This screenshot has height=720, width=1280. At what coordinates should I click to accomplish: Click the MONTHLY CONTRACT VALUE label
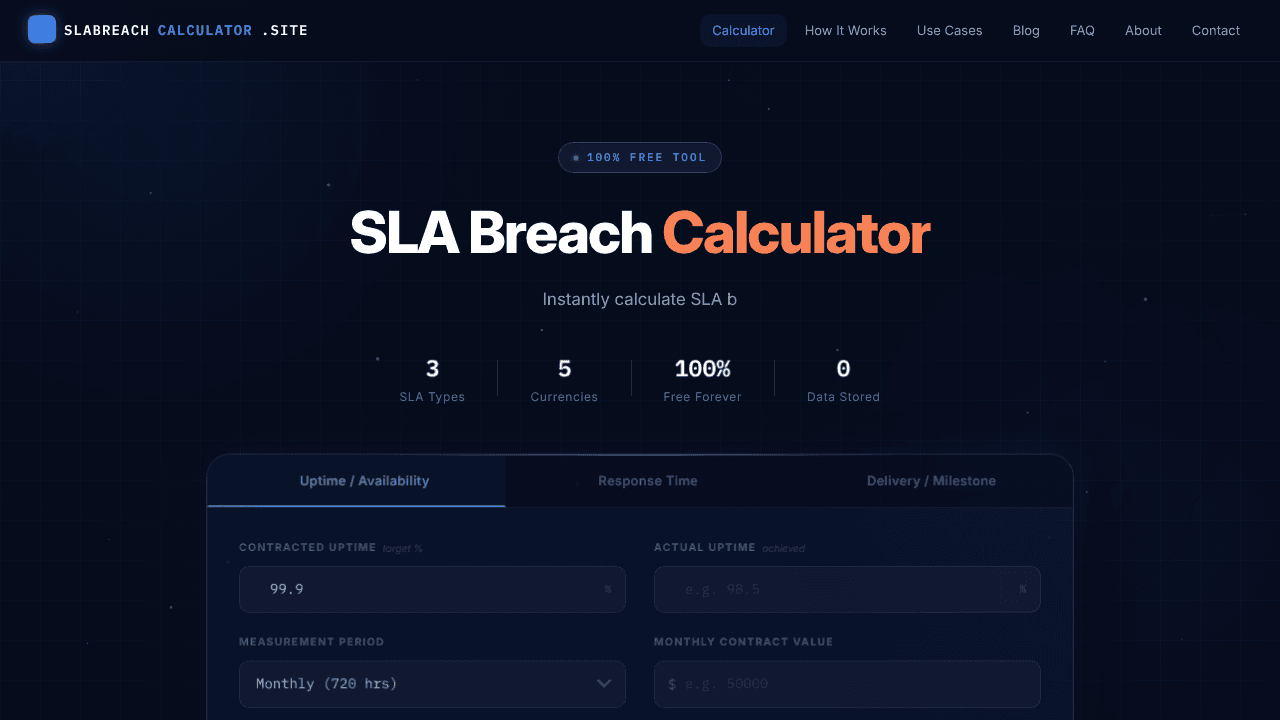743,642
